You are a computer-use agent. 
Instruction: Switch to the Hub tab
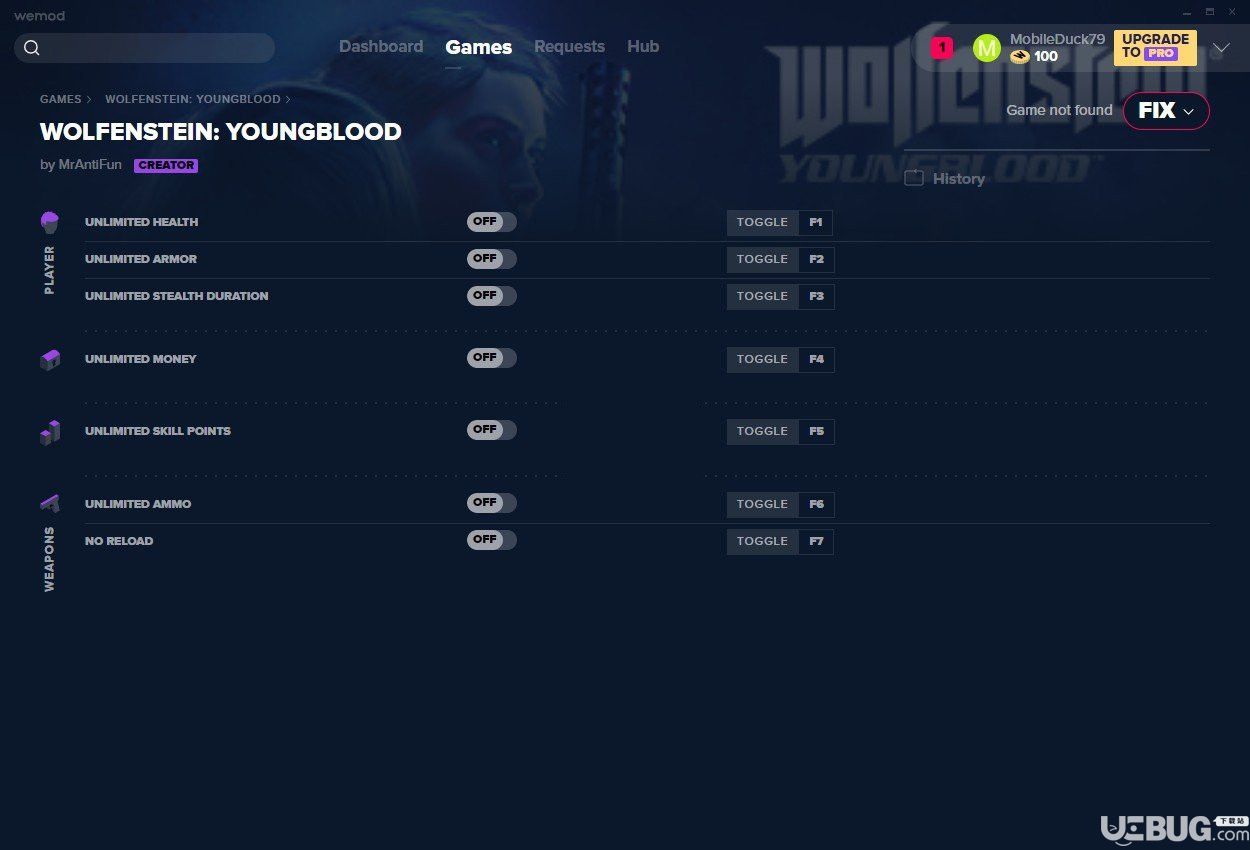643,47
